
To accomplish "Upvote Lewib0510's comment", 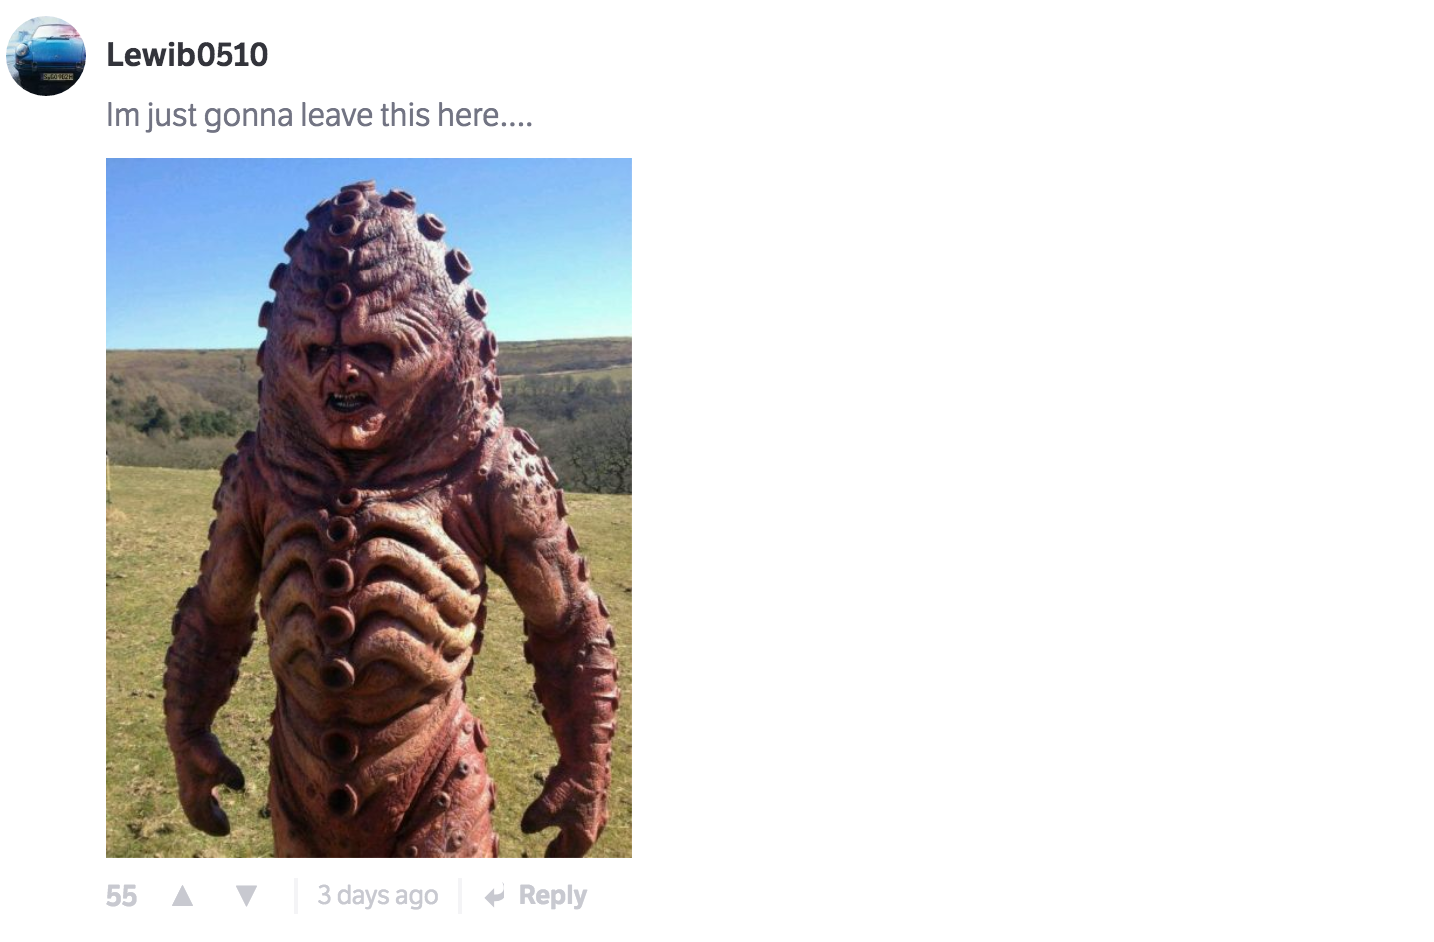I will tap(182, 895).
